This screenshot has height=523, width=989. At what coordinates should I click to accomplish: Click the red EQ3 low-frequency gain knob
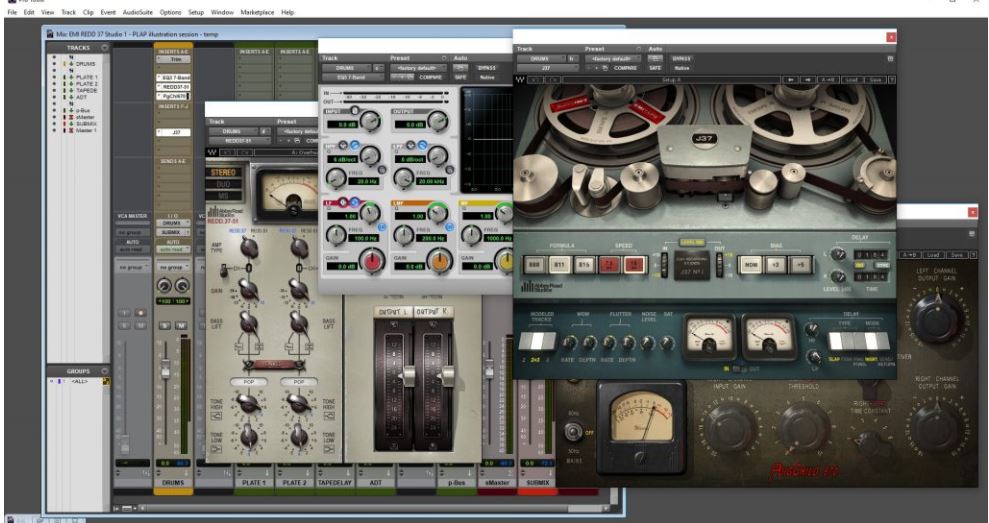(x=373, y=262)
